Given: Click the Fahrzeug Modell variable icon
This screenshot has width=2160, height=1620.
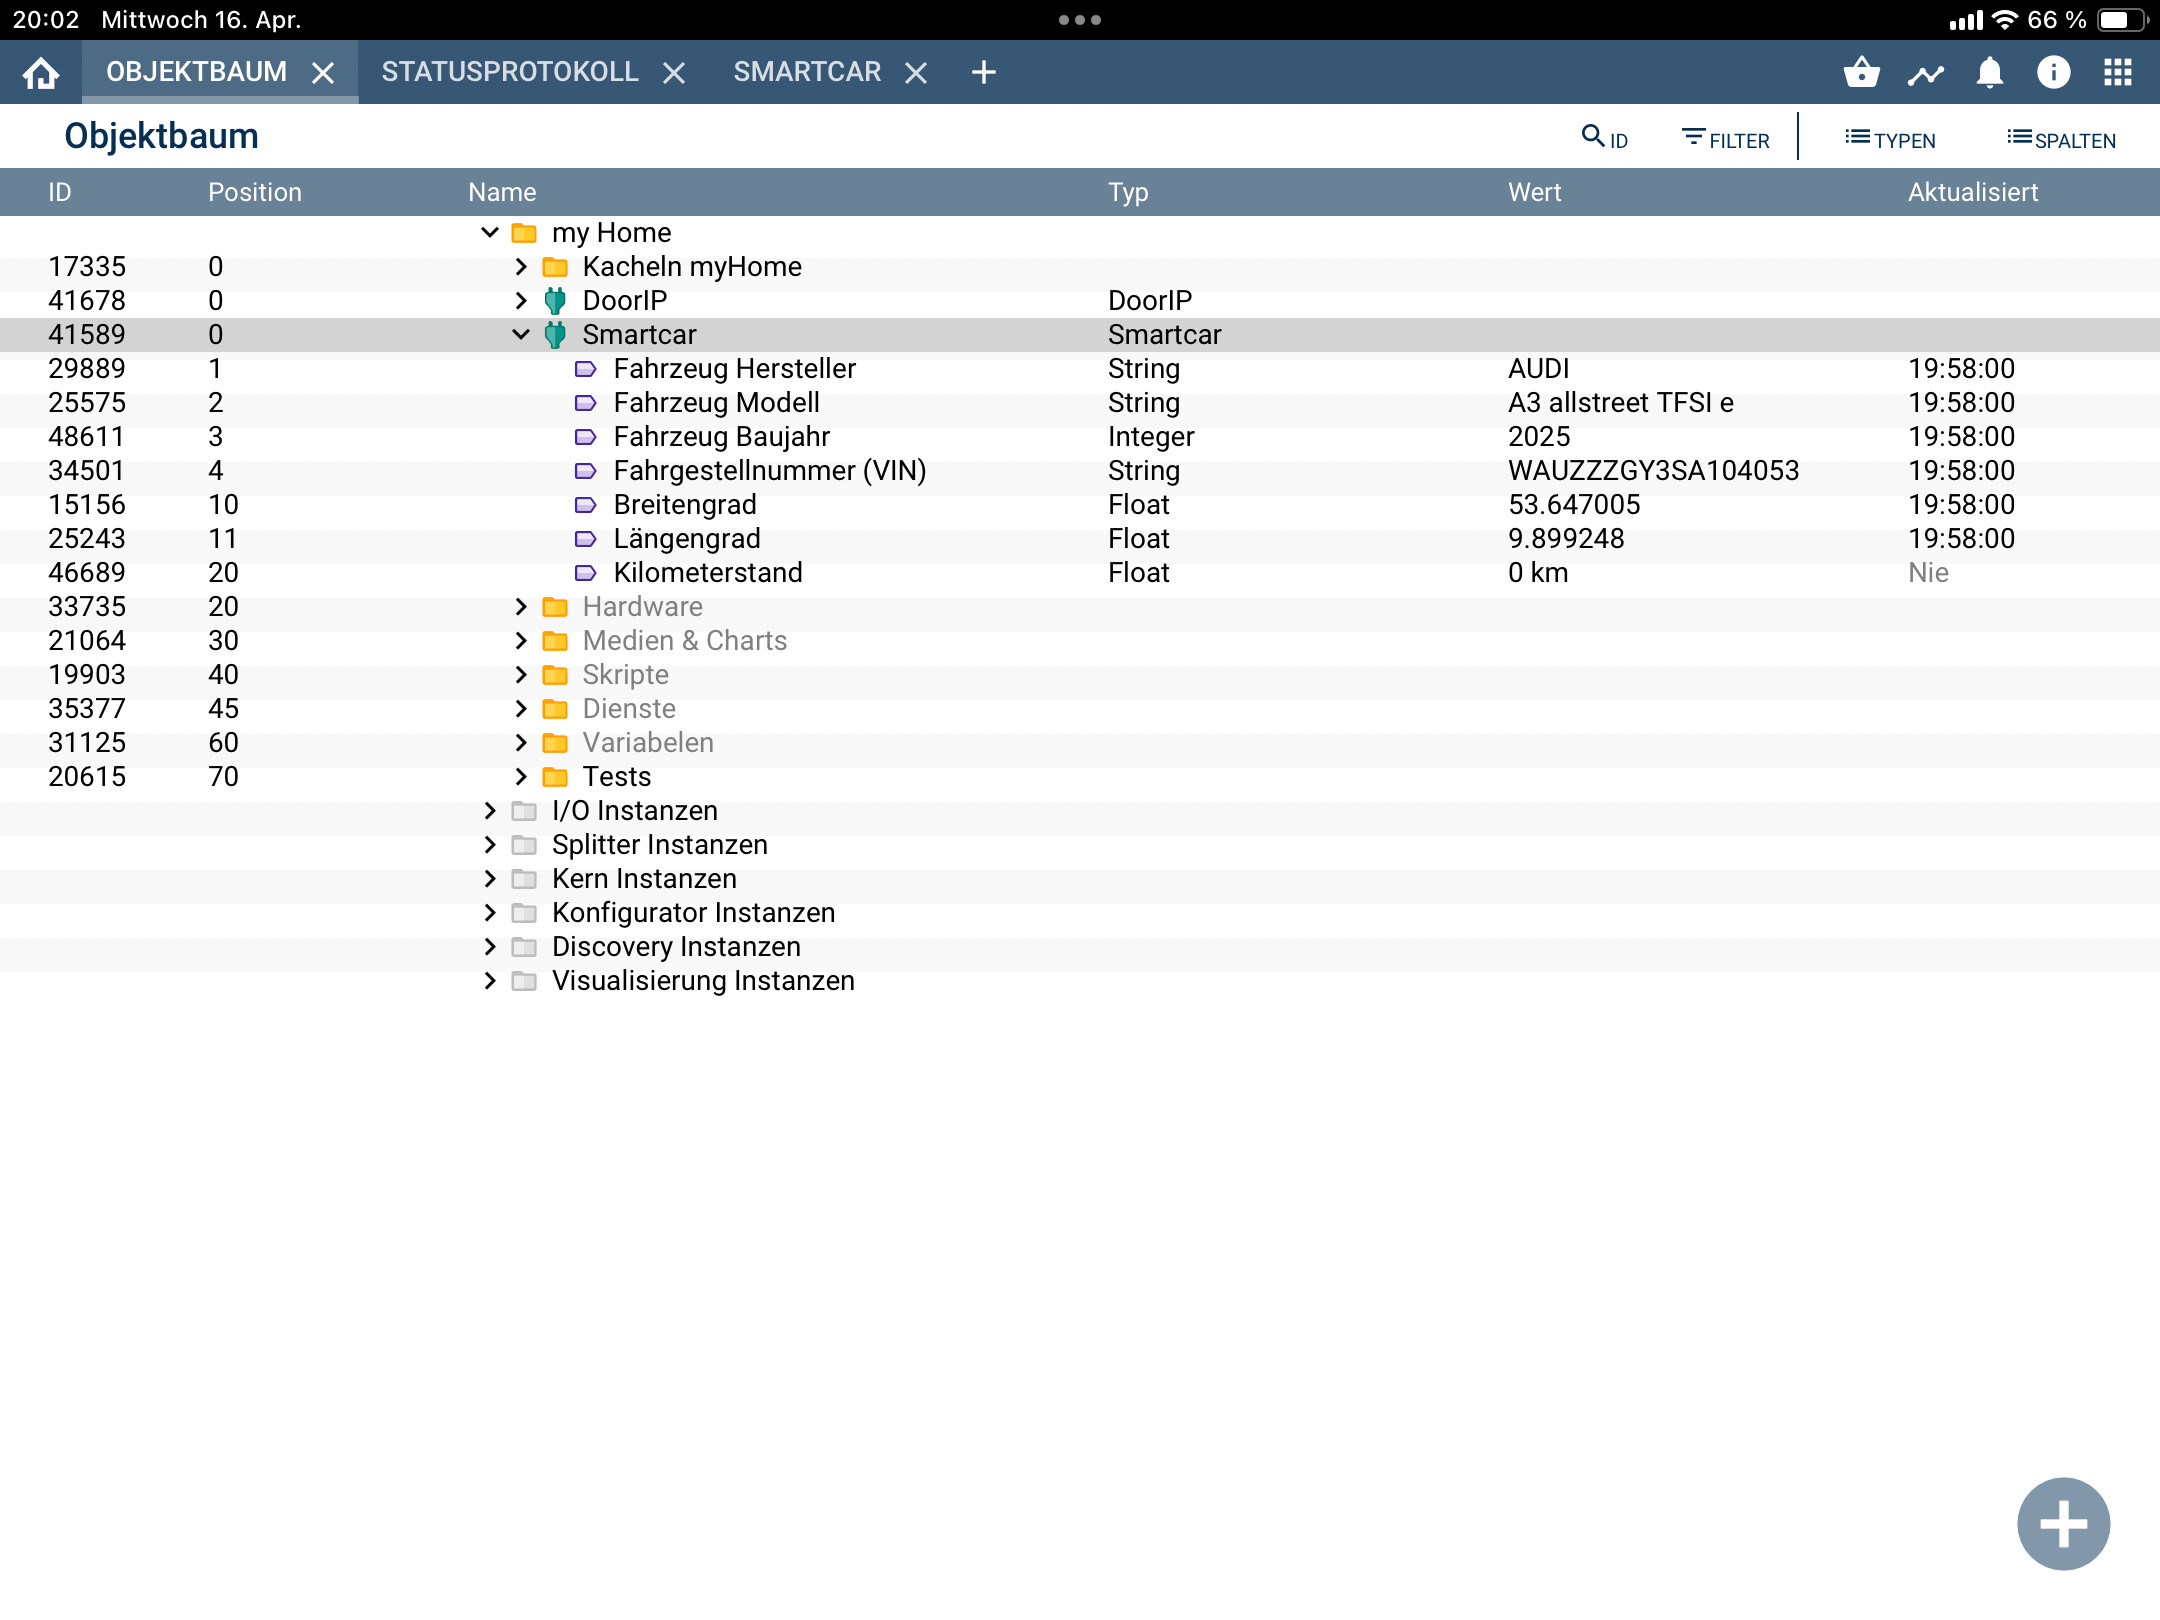Looking at the screenshot, I should [586, 403].
